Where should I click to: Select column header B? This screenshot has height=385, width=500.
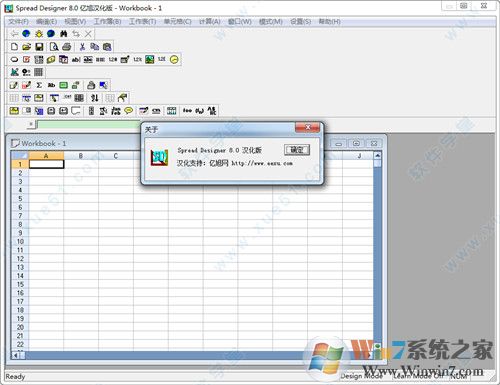click(x=81, y=156)
